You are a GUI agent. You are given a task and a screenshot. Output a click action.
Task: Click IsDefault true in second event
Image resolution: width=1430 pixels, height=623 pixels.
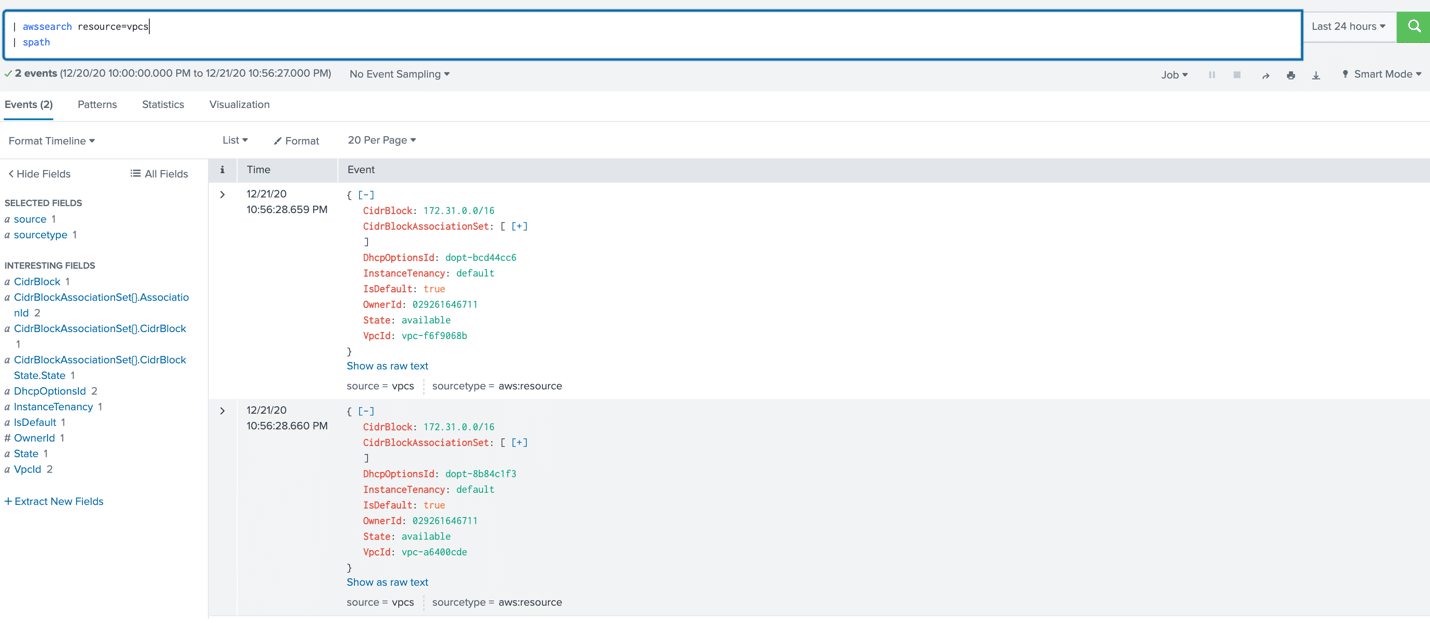click(434, 505)
